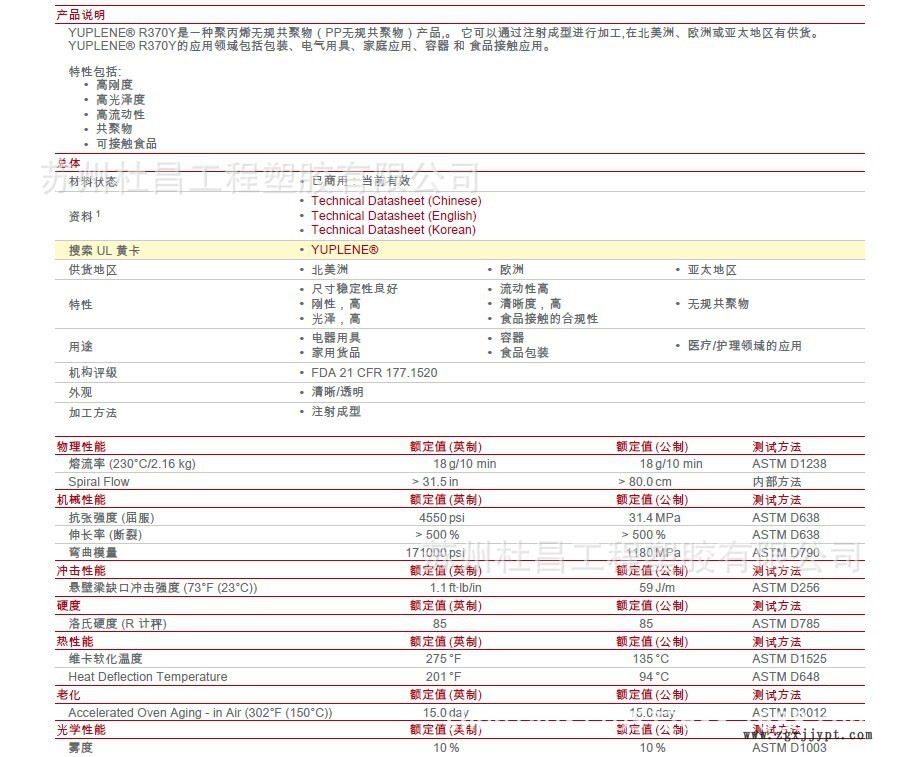The image size is (900, 757).
Task: Click the 59 J/m value
Action: point(657,588)
